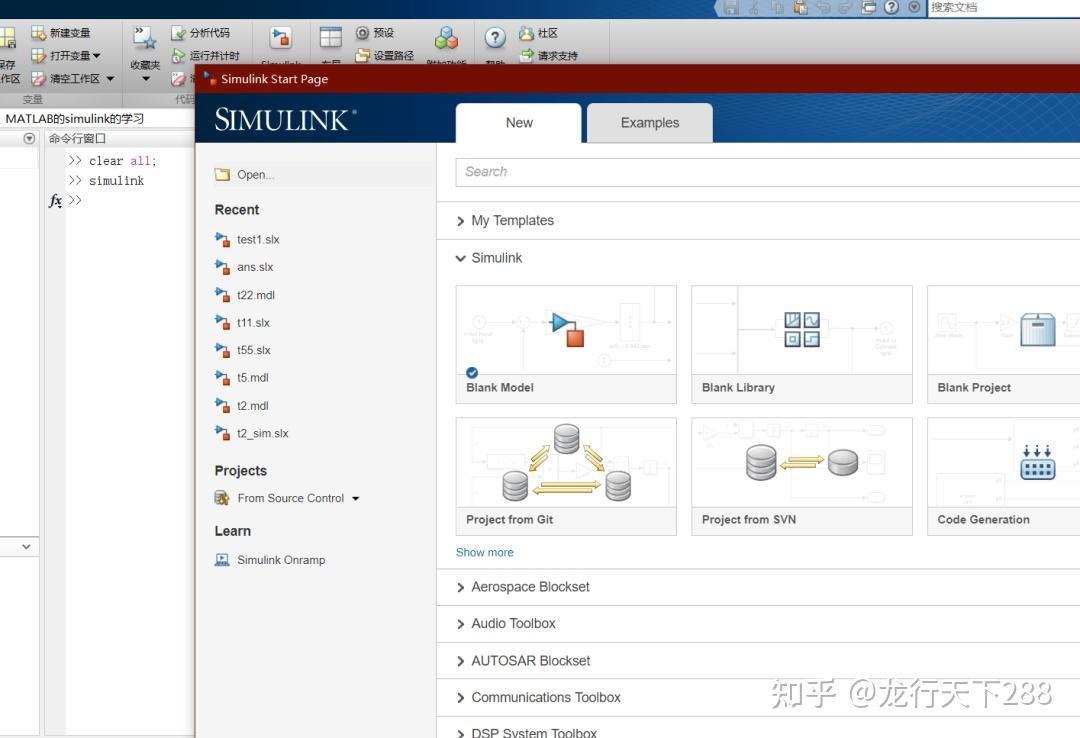The height and width of the screenshot is (738, 1080).
Task: Switch to the Examples tab
Action: point(650,123)
